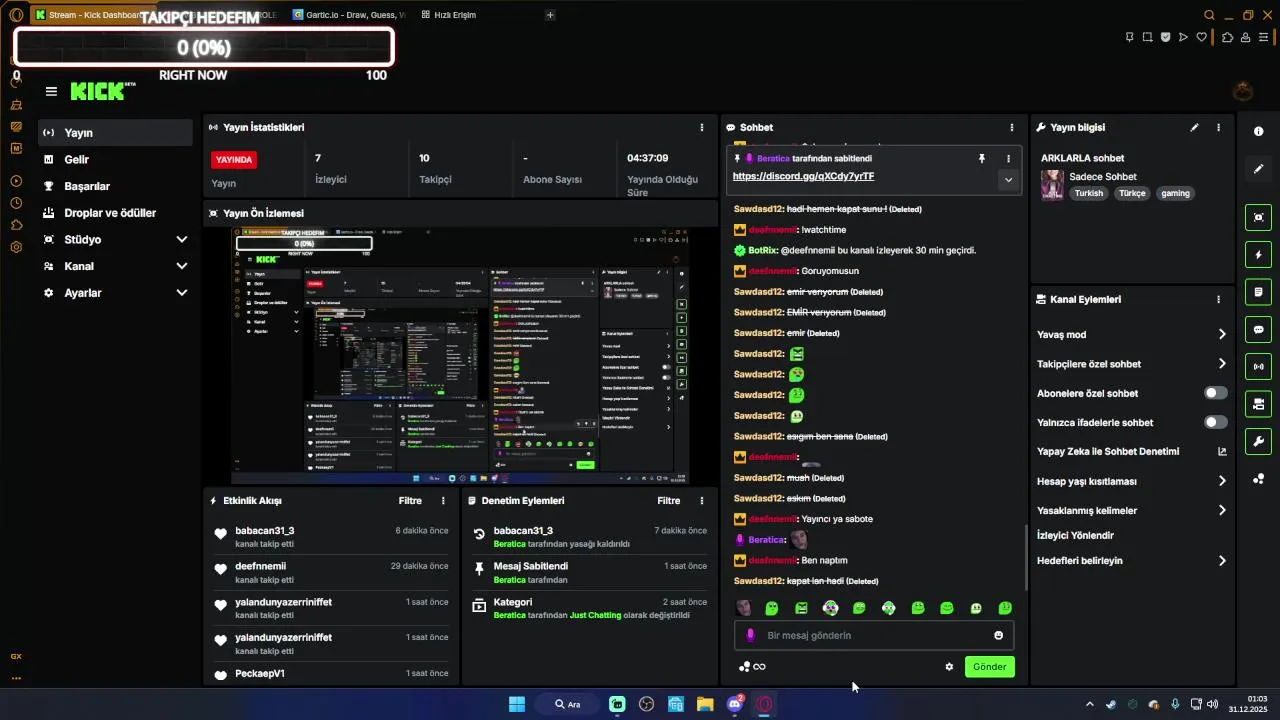Go to Yayın in sidebar

coord(115,133)
